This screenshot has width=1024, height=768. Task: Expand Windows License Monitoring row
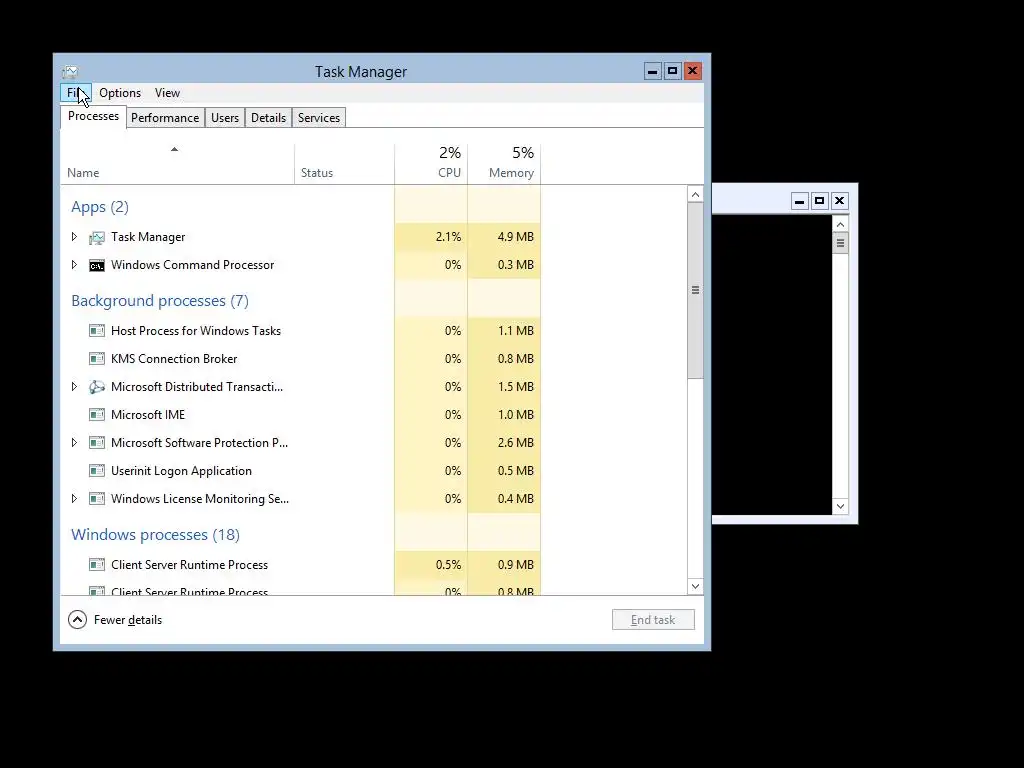[74, 500]
